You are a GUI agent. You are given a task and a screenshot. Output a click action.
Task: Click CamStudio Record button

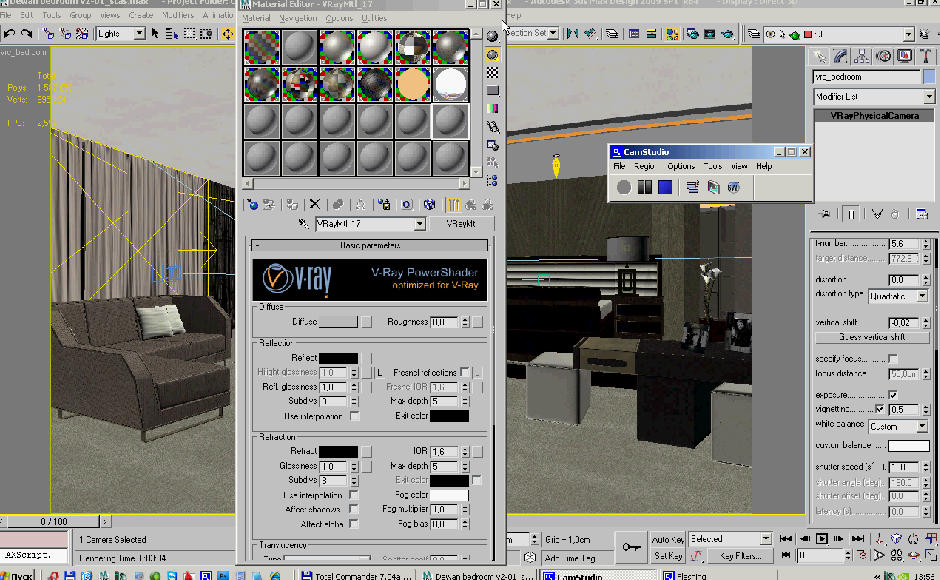[623, 187]
